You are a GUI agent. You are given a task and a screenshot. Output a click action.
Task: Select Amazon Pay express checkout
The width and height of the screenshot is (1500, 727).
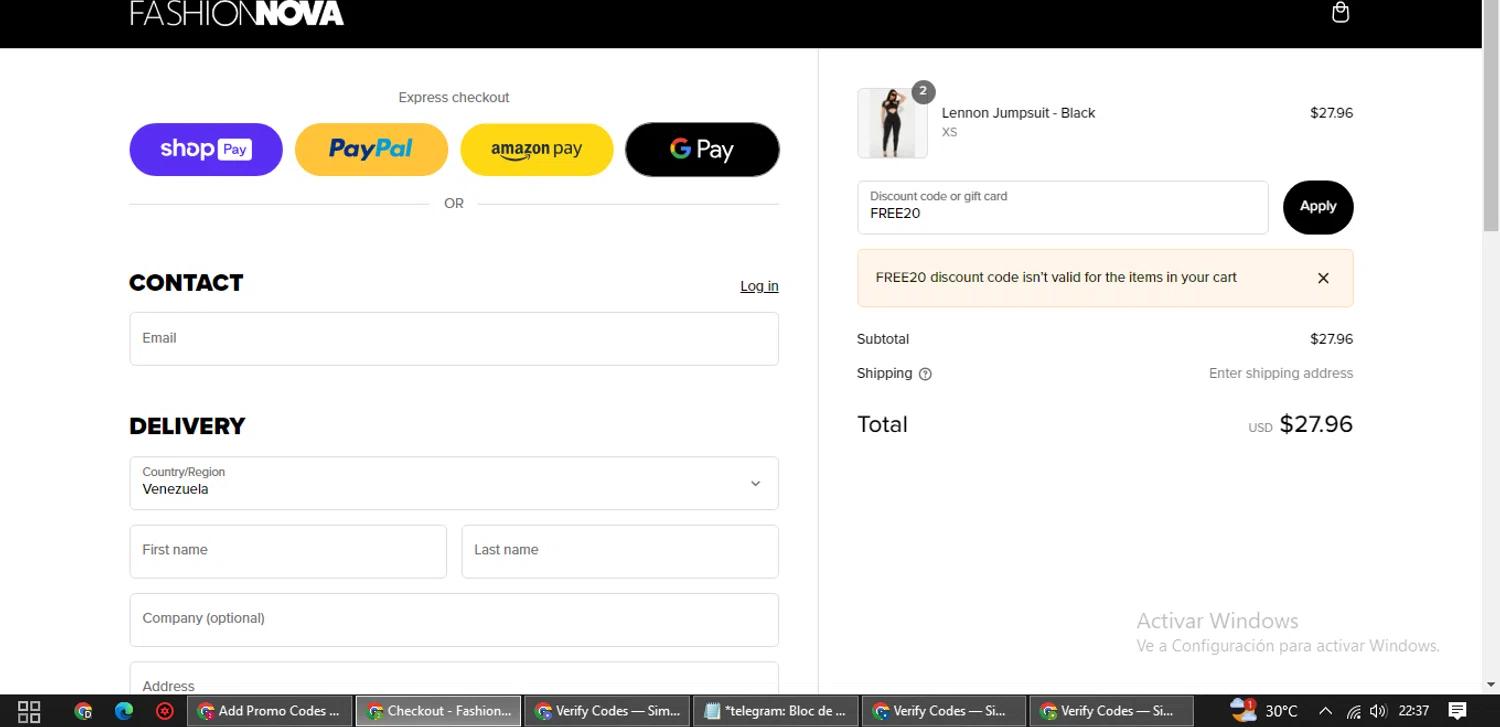pos(537,149)
